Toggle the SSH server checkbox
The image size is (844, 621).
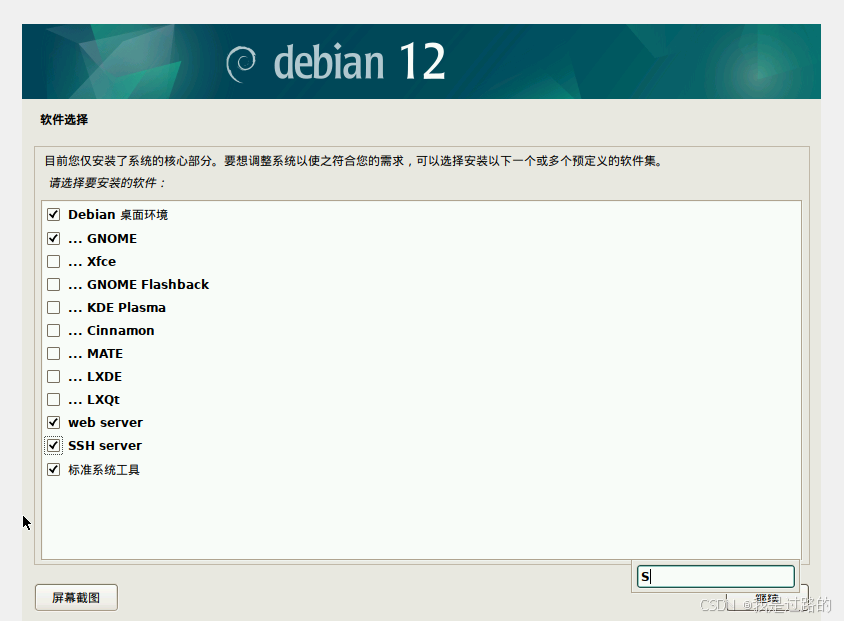tap(53, 446)
